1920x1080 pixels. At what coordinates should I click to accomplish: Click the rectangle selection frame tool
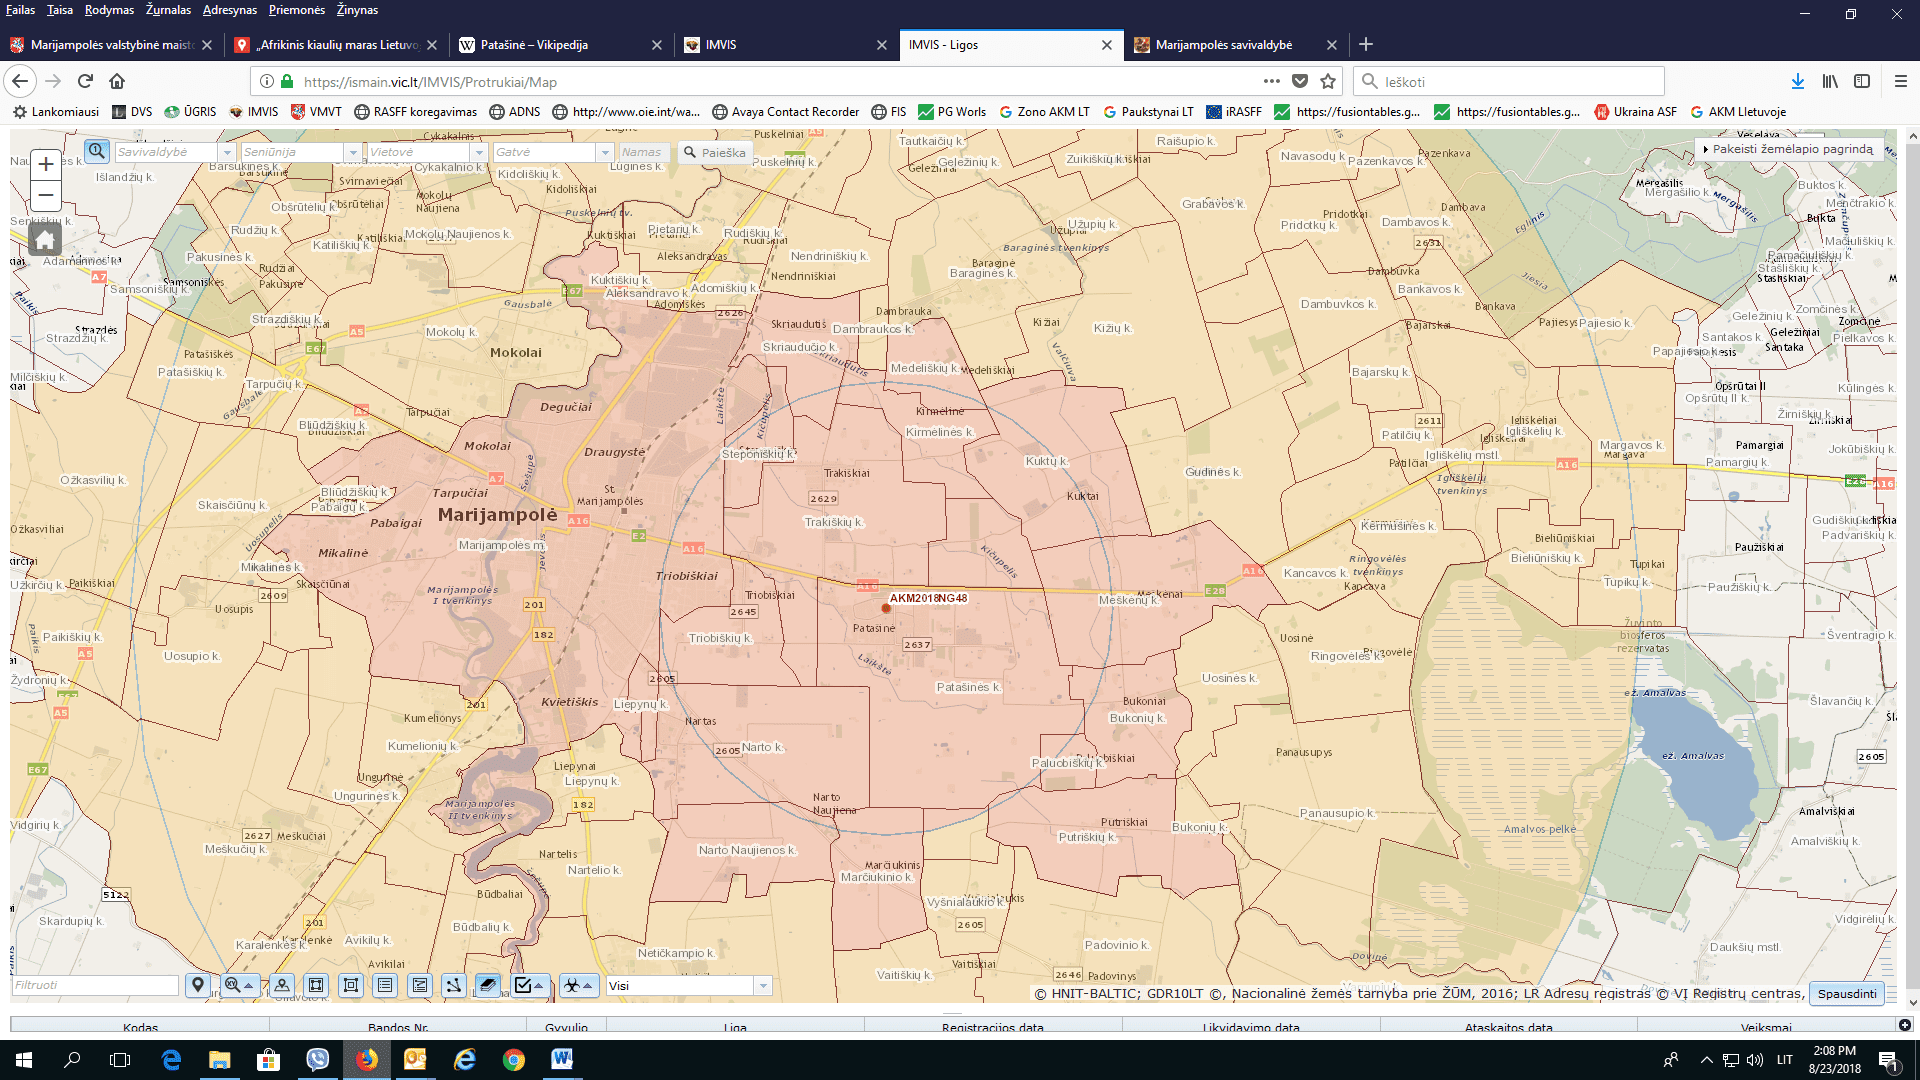point(316,985)
